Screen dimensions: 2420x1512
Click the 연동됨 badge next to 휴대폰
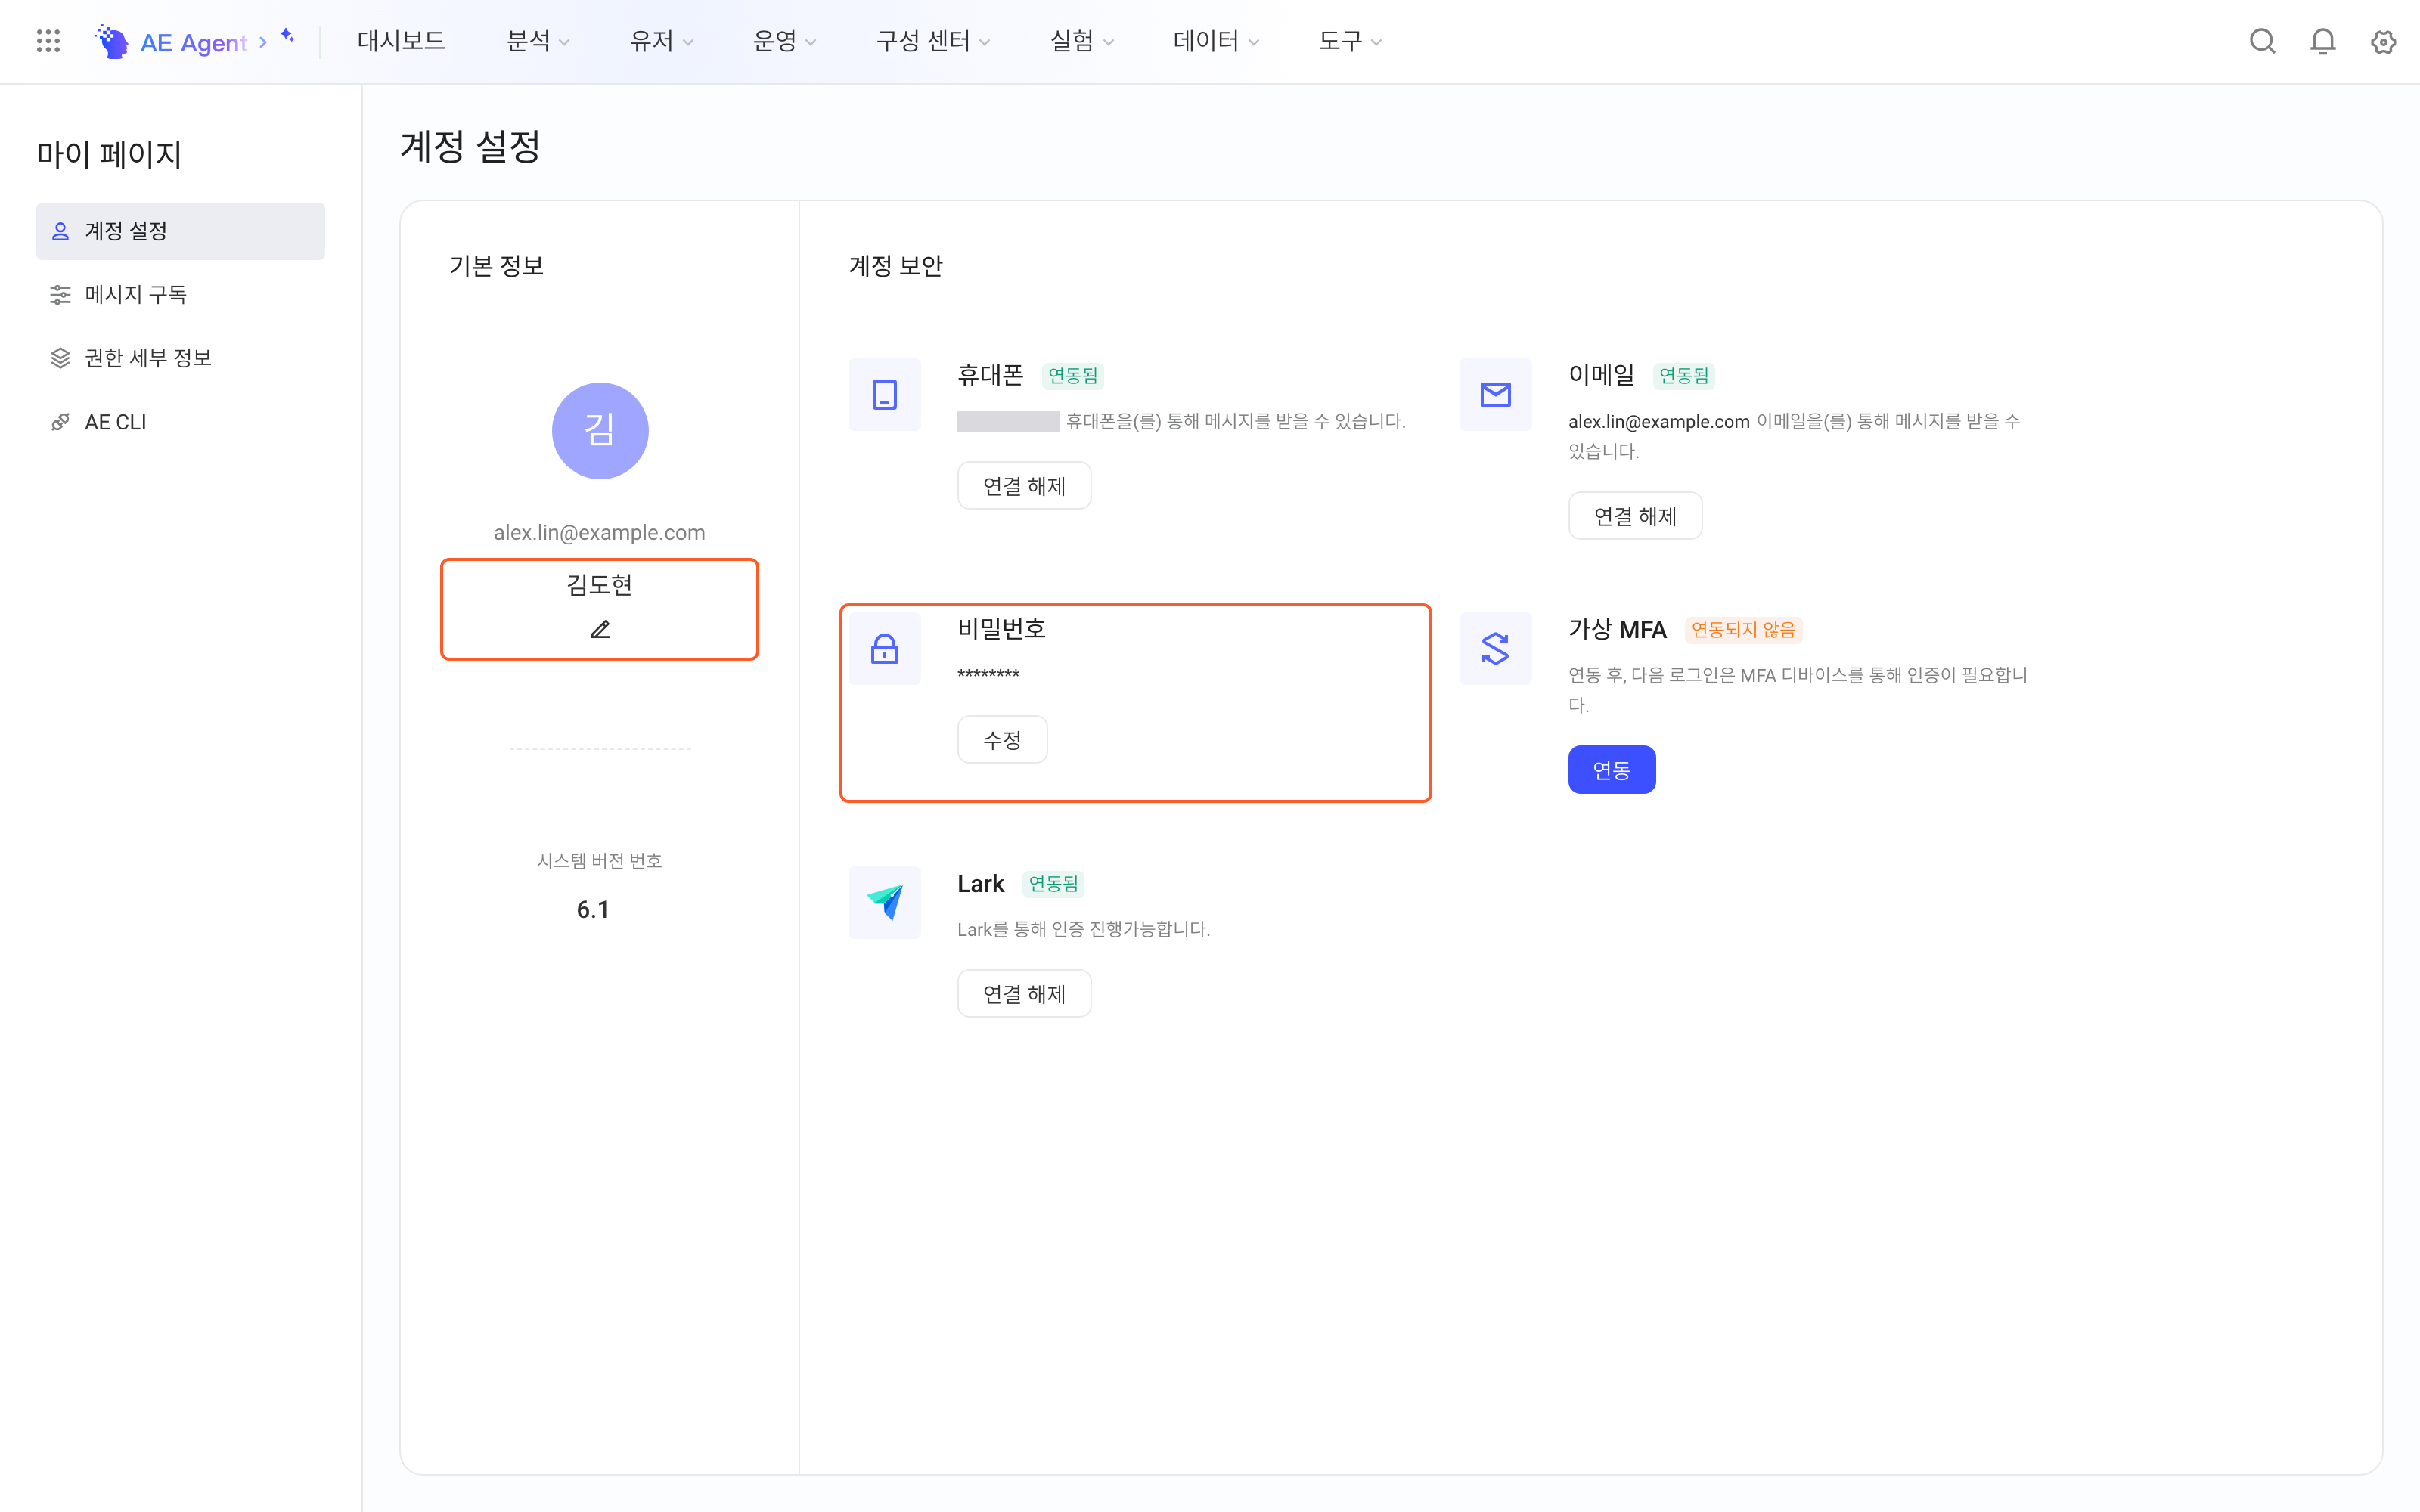[x=1073, y=376]
